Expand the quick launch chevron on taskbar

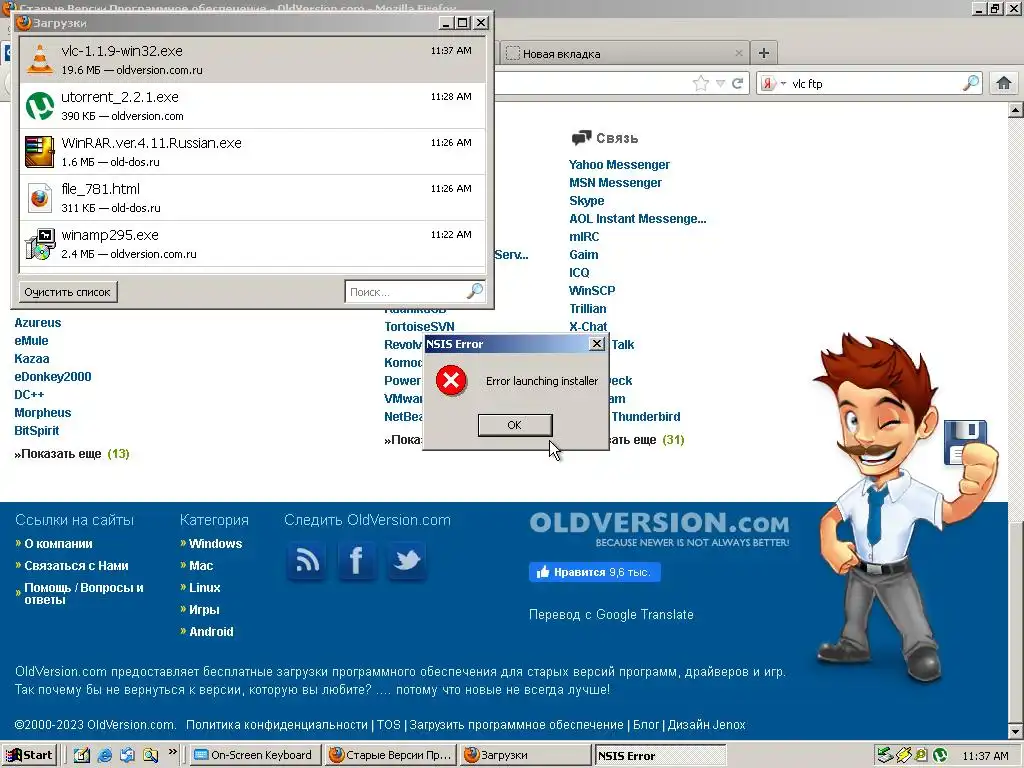coord(173,752)
